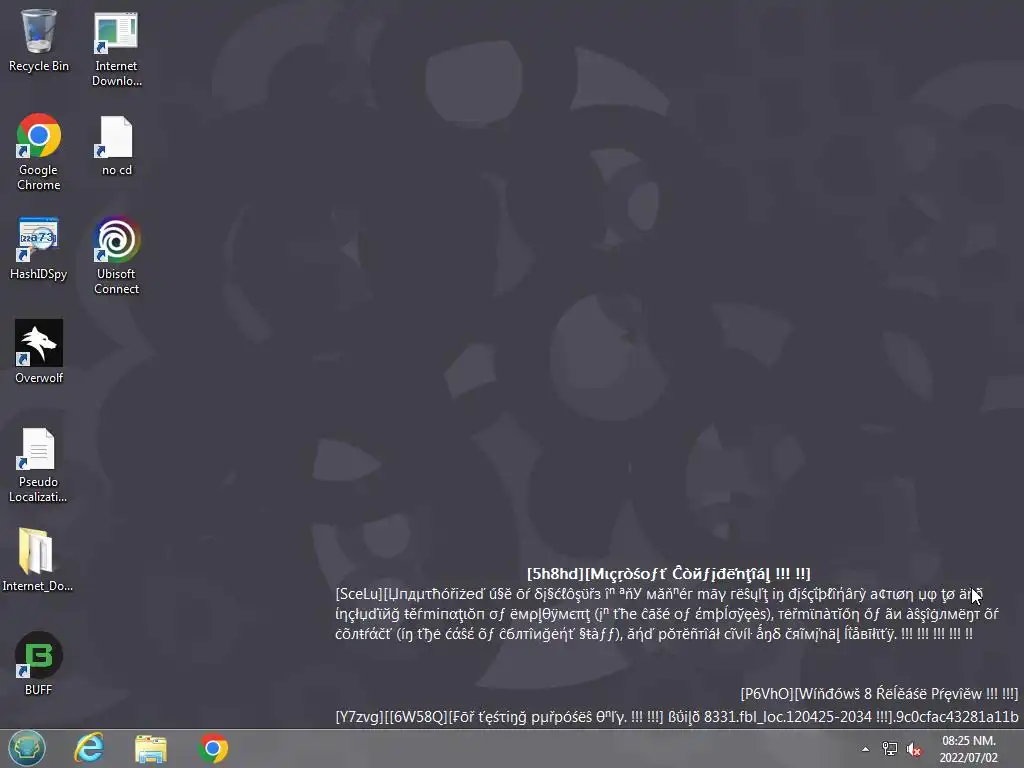1024x768 pixels.
Task: Open File Explorer from the taskbar
Action: point(151,748)
